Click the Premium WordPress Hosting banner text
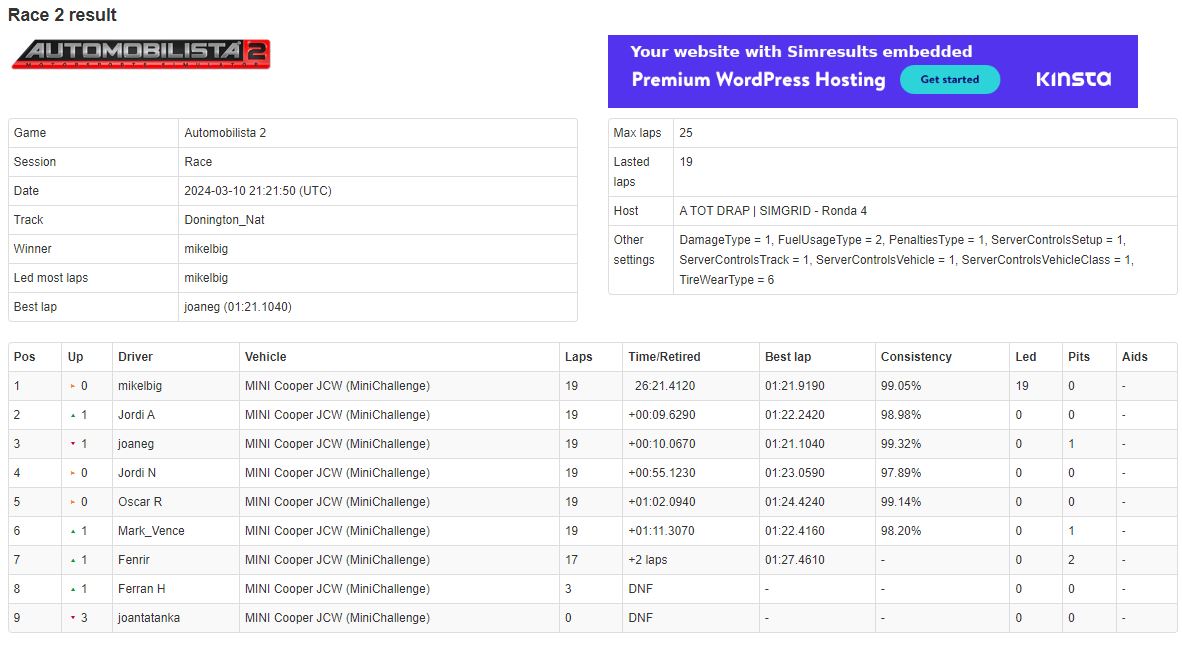 pos(758,79)
